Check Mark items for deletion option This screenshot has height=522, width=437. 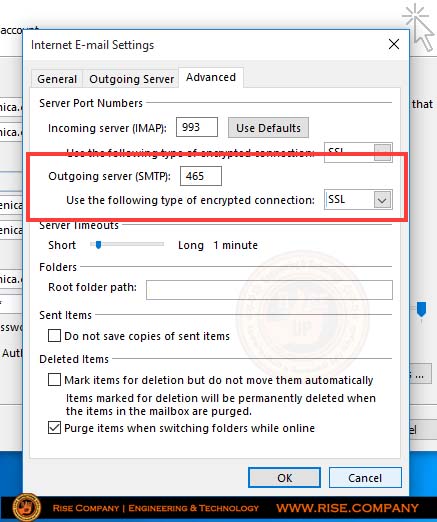pyautogui.click(x=54, y=380)
